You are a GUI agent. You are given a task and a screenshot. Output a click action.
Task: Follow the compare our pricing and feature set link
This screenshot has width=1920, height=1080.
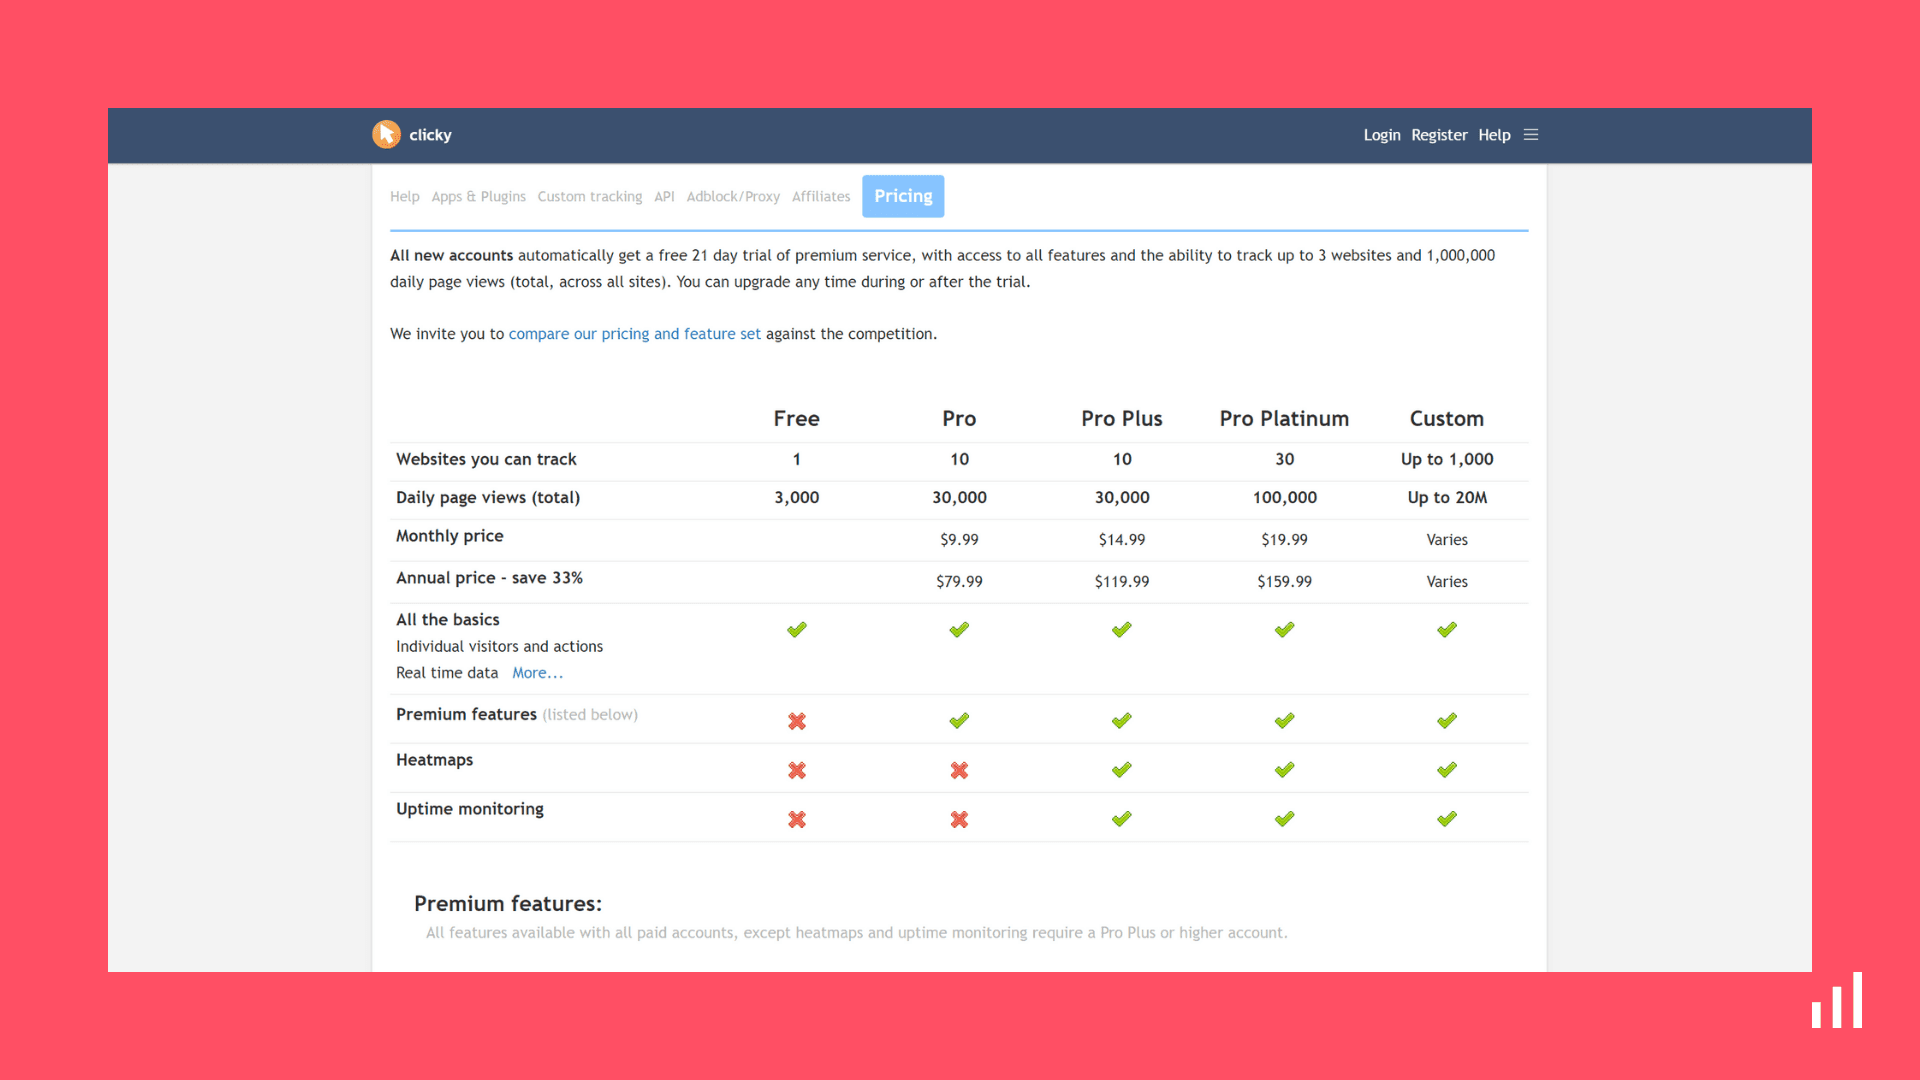(x=634, y=334)
